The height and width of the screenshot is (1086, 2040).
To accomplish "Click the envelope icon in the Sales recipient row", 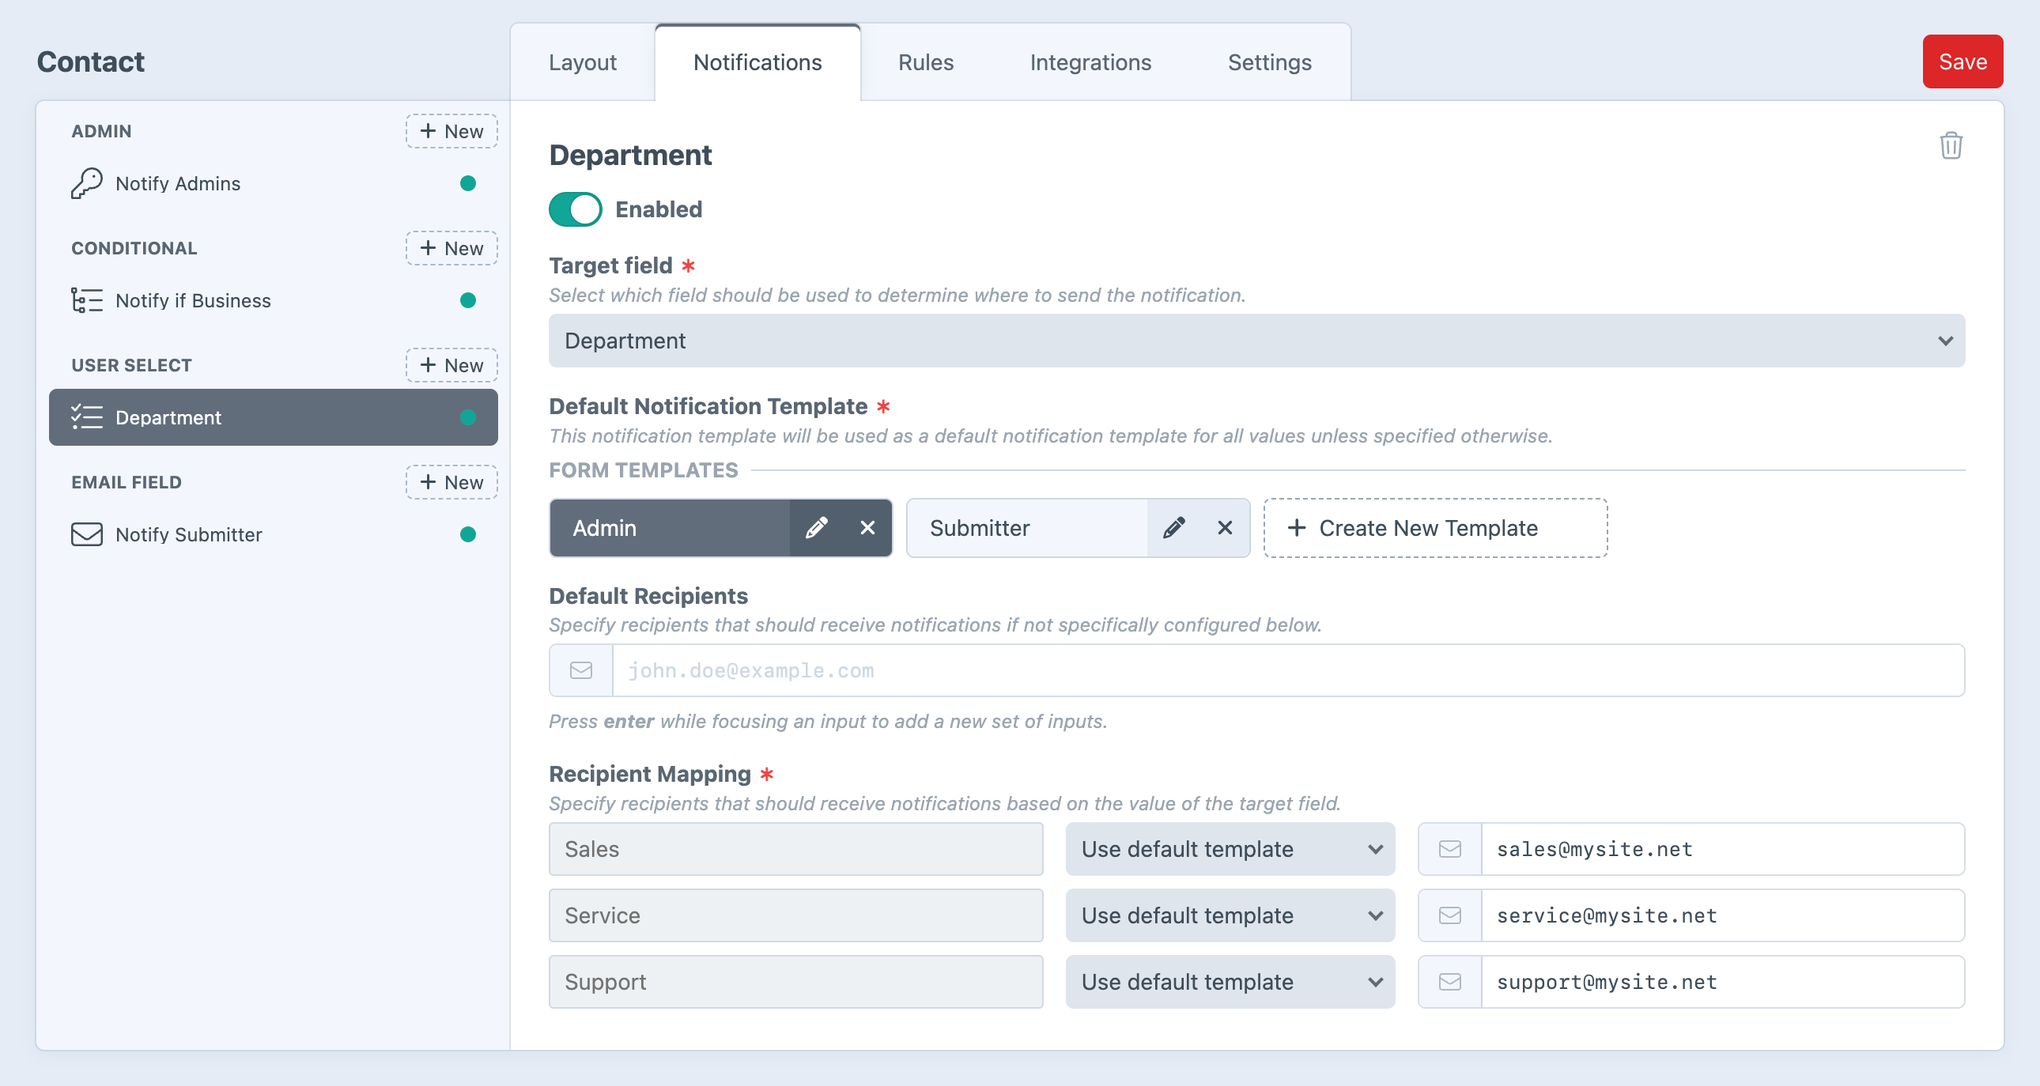I will tap(1449, 848).
